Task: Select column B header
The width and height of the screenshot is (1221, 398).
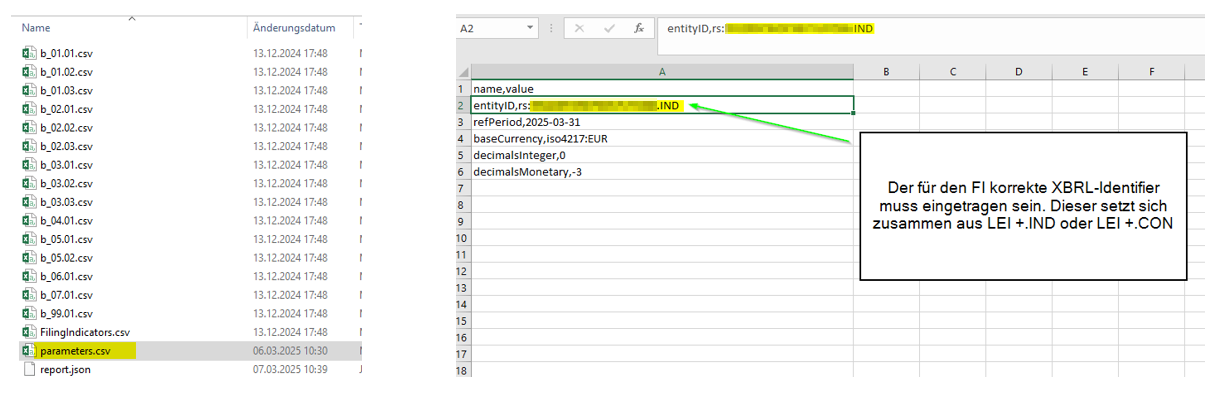Action: [x=887, y=72]
